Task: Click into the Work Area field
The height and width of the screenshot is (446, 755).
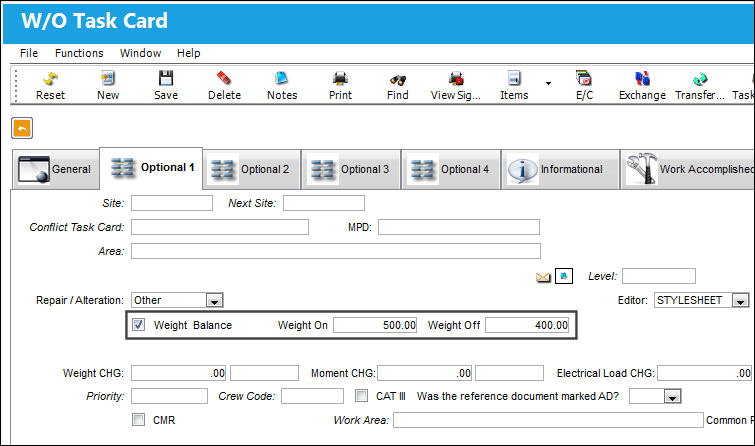Action: (x=548, y=420)
